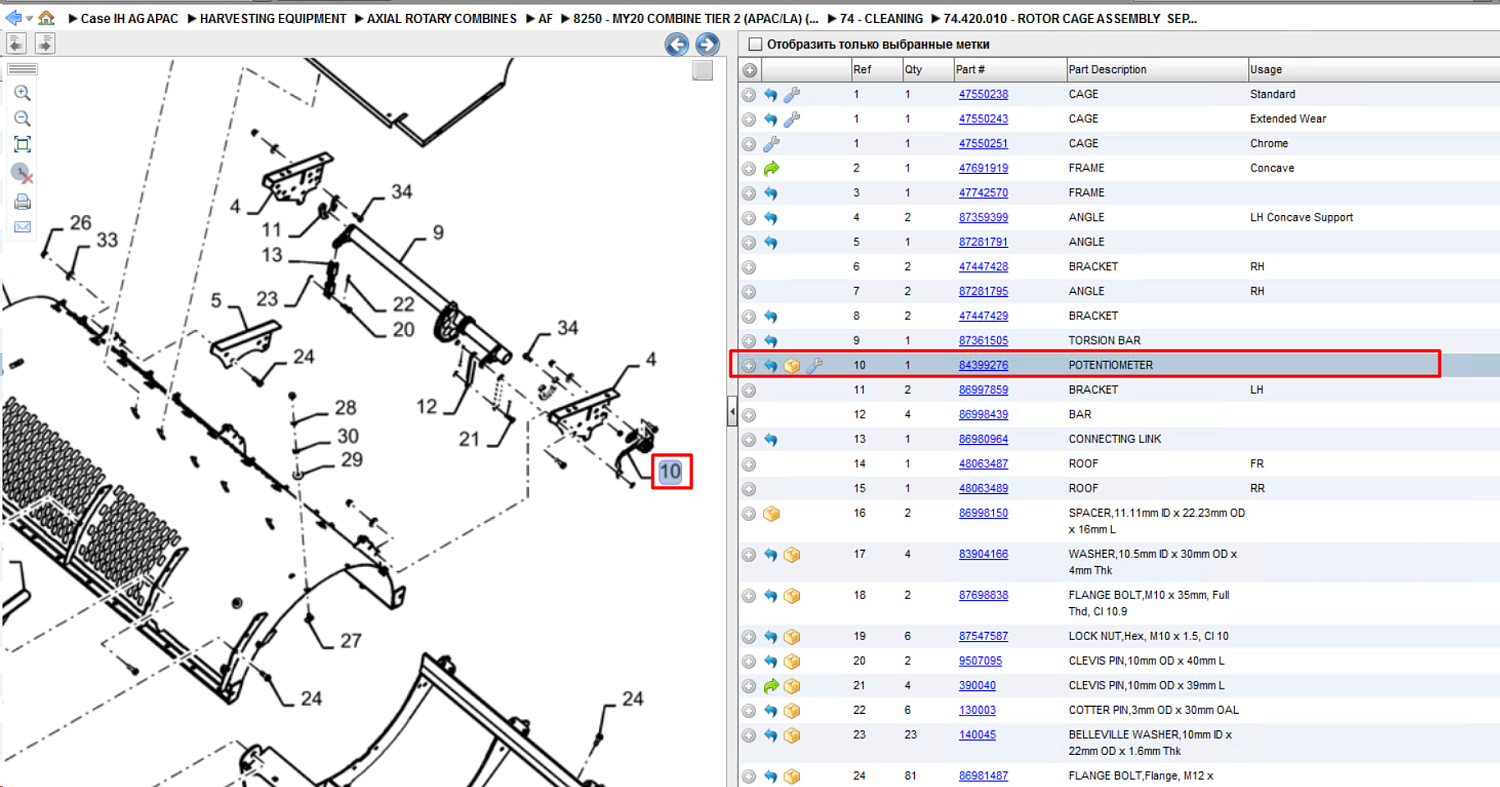Open part number 87361505 link

click(983, 341)
